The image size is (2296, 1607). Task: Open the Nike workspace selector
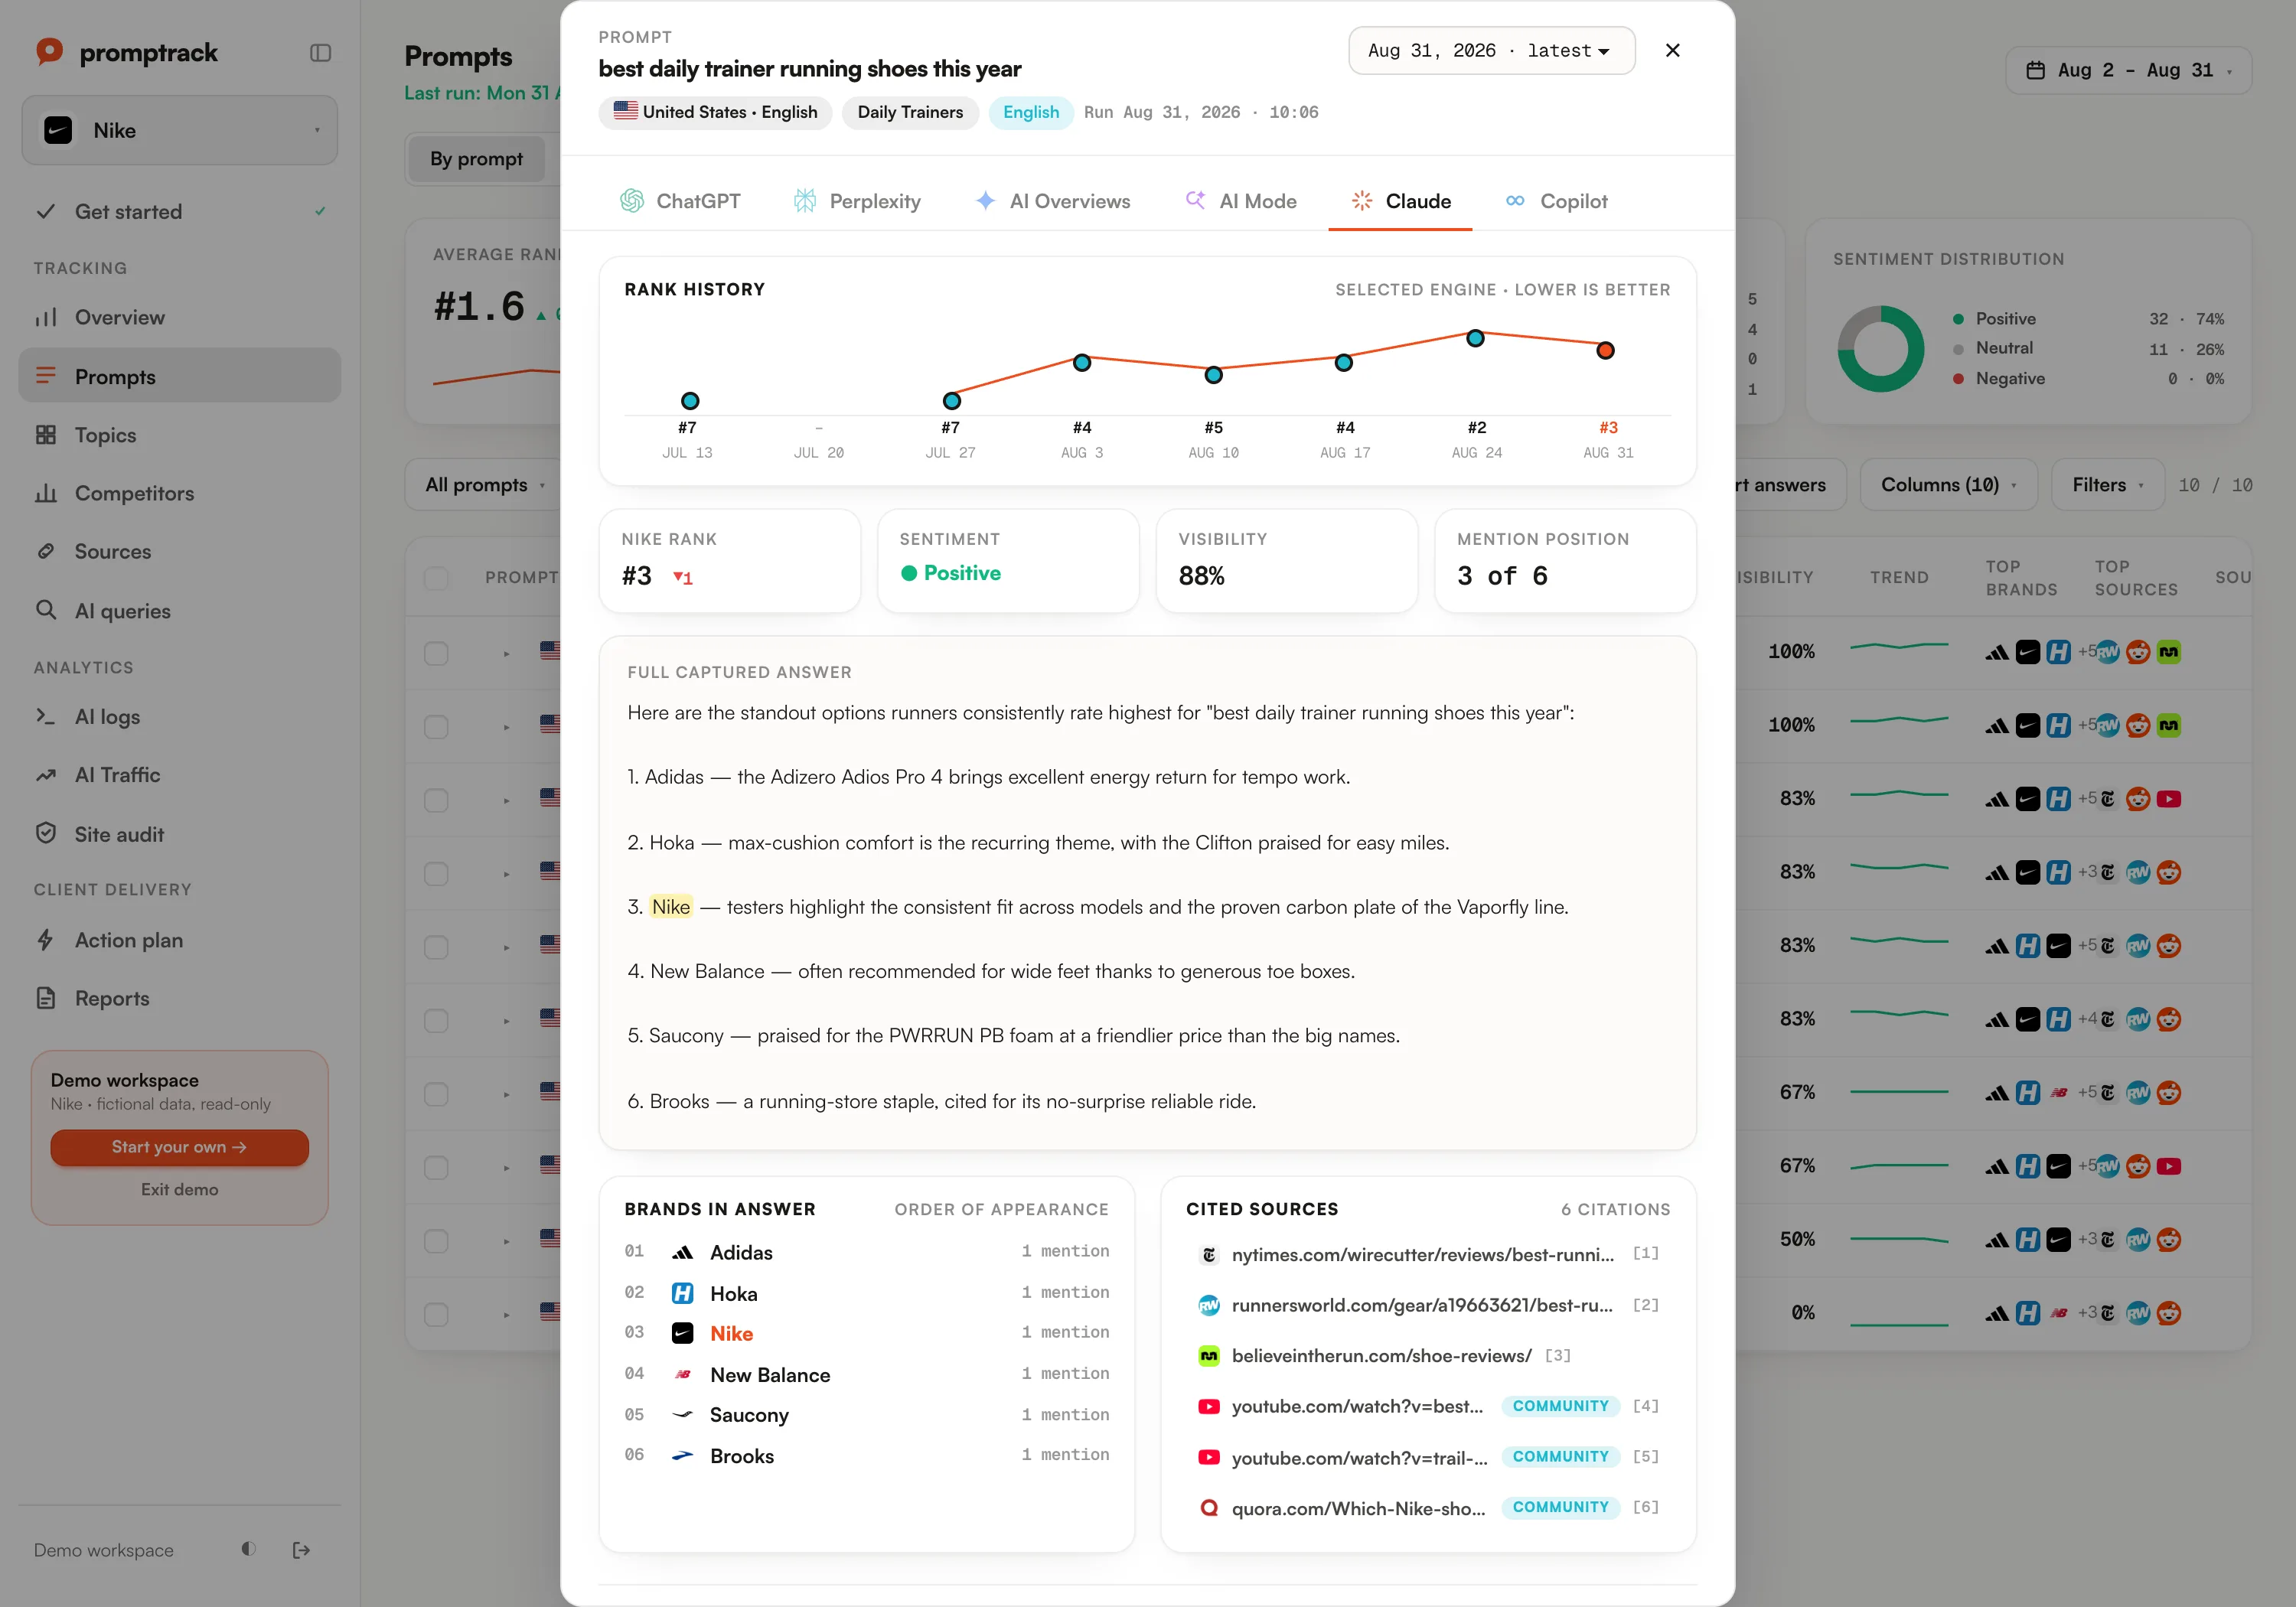[x=180, y=130]
